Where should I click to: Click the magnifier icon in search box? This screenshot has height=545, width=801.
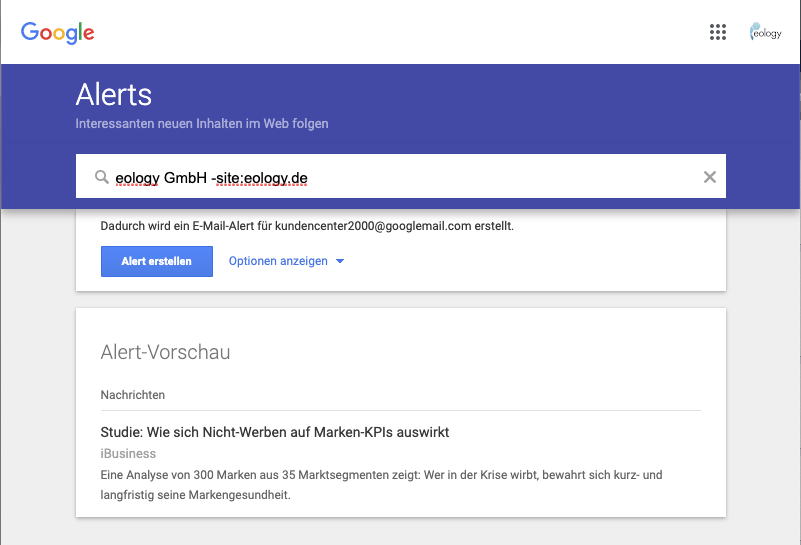click(x=102, y=177)
